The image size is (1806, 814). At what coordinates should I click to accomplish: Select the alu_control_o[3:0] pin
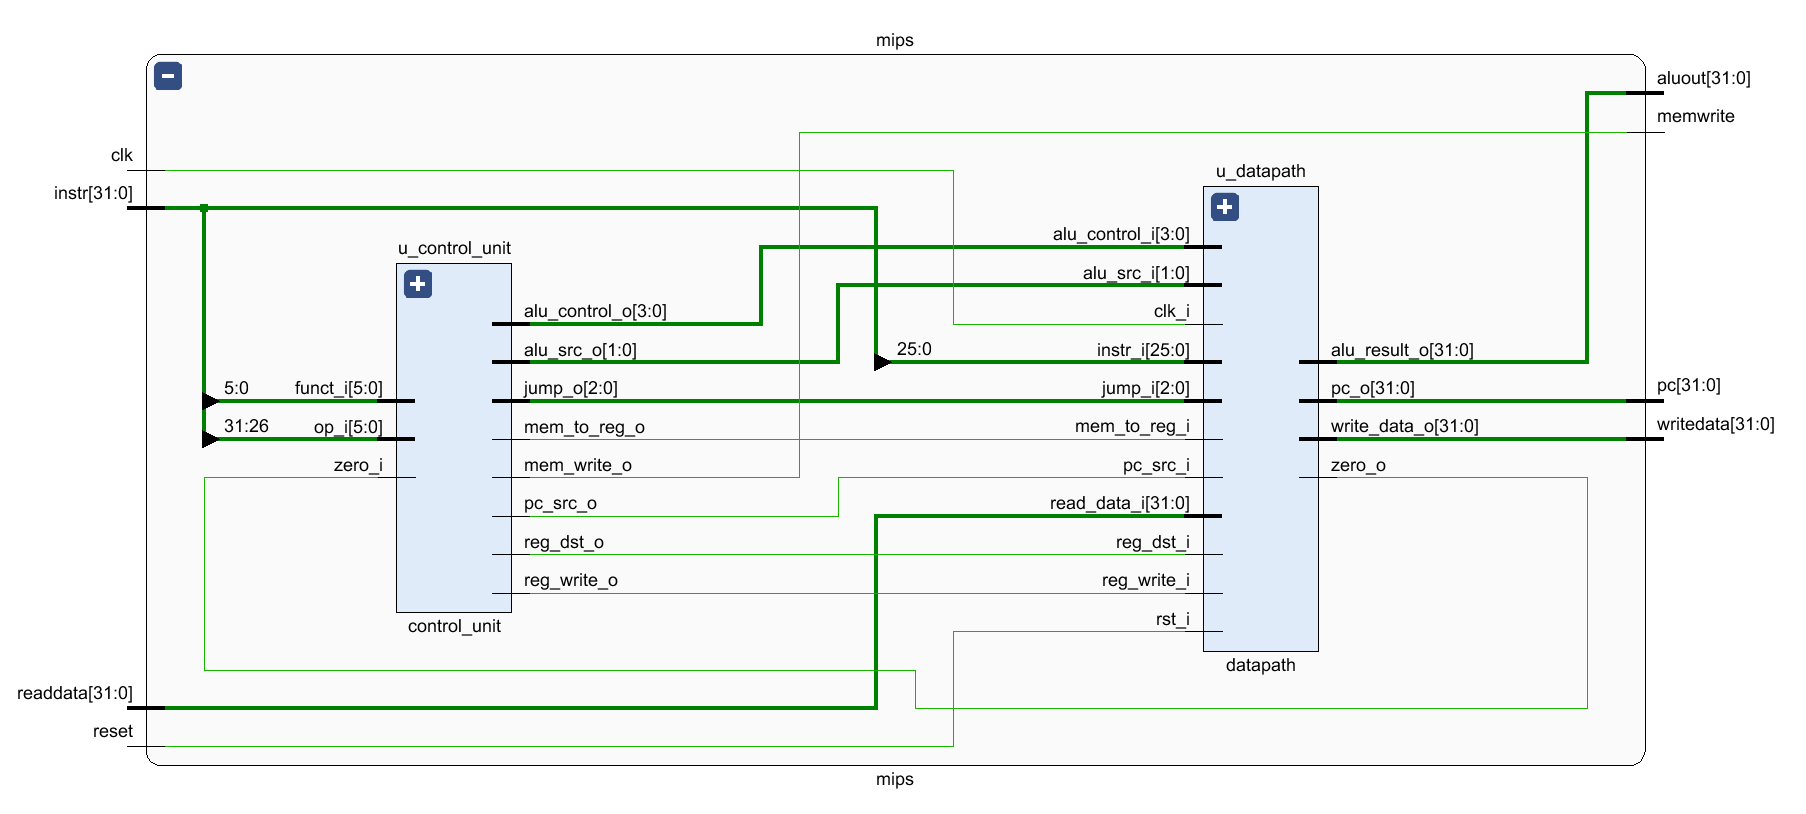point(595,311)
